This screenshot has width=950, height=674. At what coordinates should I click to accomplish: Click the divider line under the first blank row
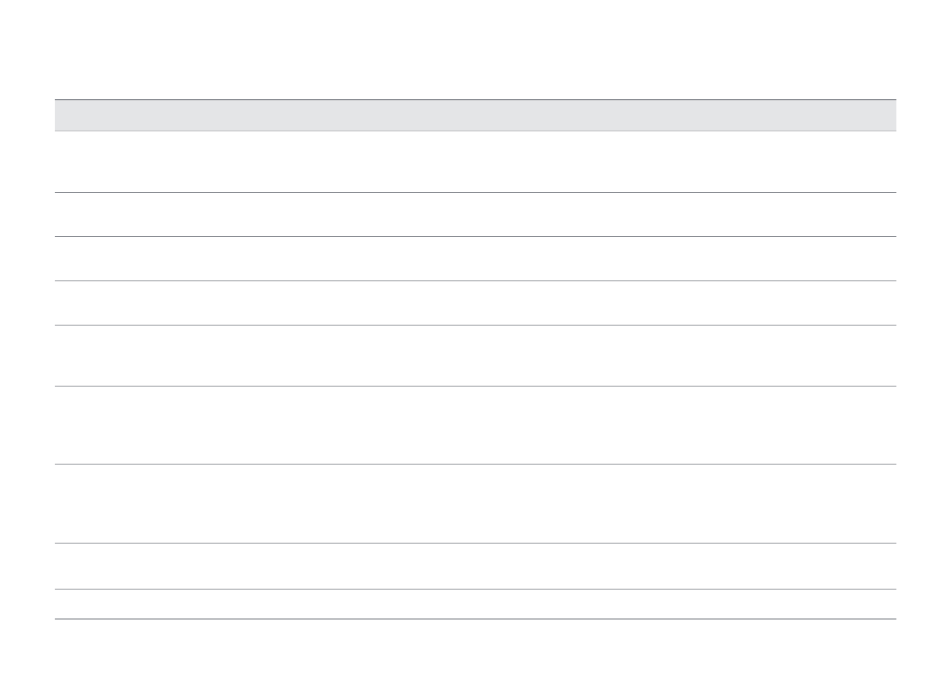coord(475,192)
